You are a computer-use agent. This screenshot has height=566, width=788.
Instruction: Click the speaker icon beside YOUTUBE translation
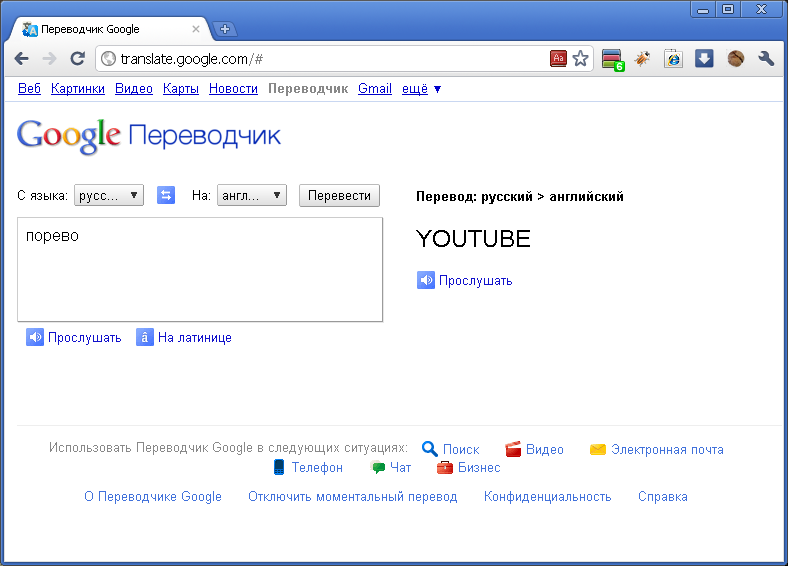[426, 280]
